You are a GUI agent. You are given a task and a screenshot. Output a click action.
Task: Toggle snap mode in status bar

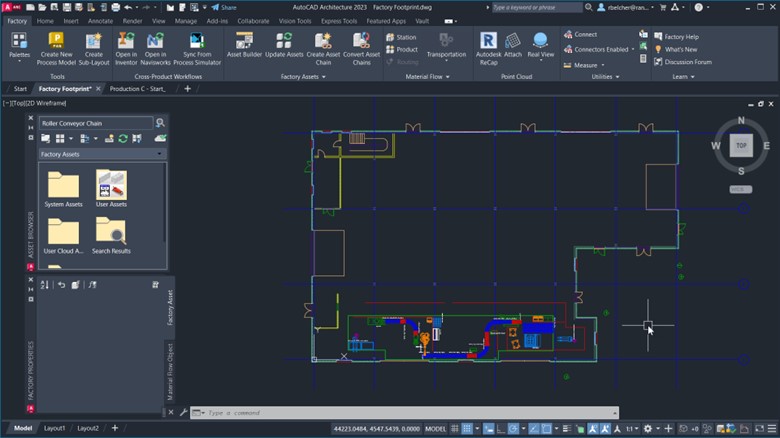pos(467,429)
